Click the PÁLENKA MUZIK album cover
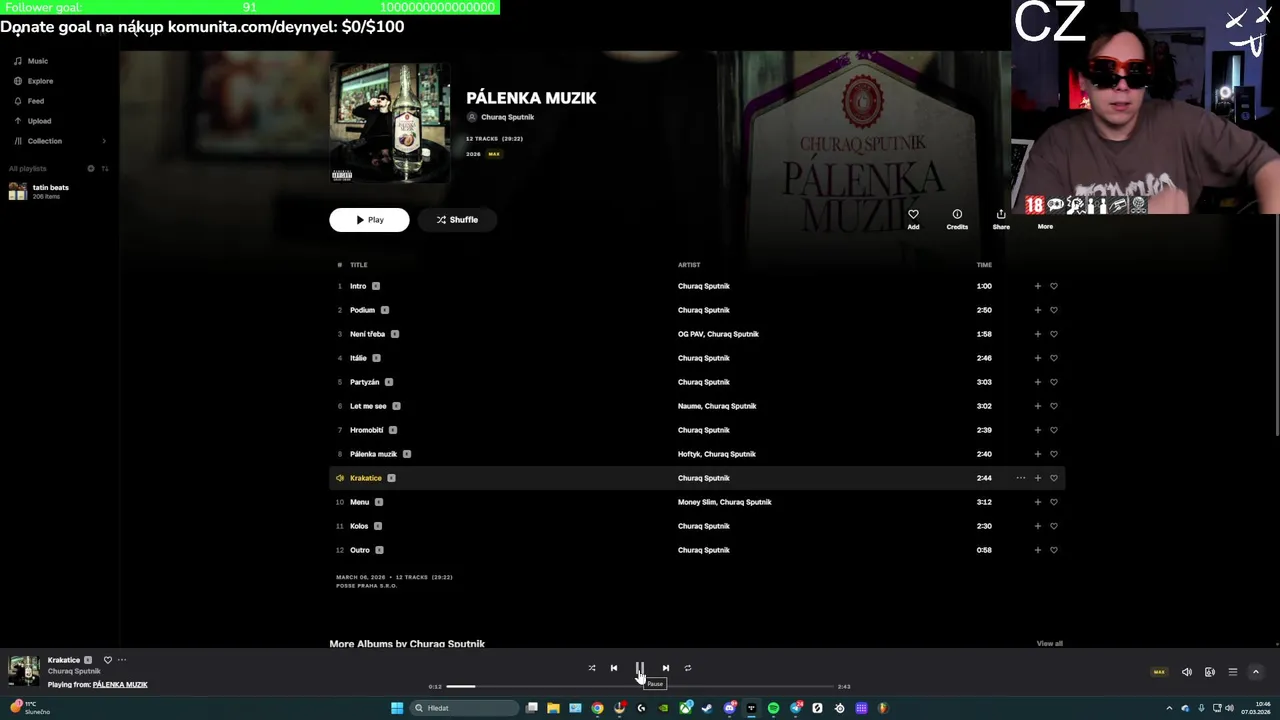The height and width of the screenshot is (720, 1280). point(390,123)
